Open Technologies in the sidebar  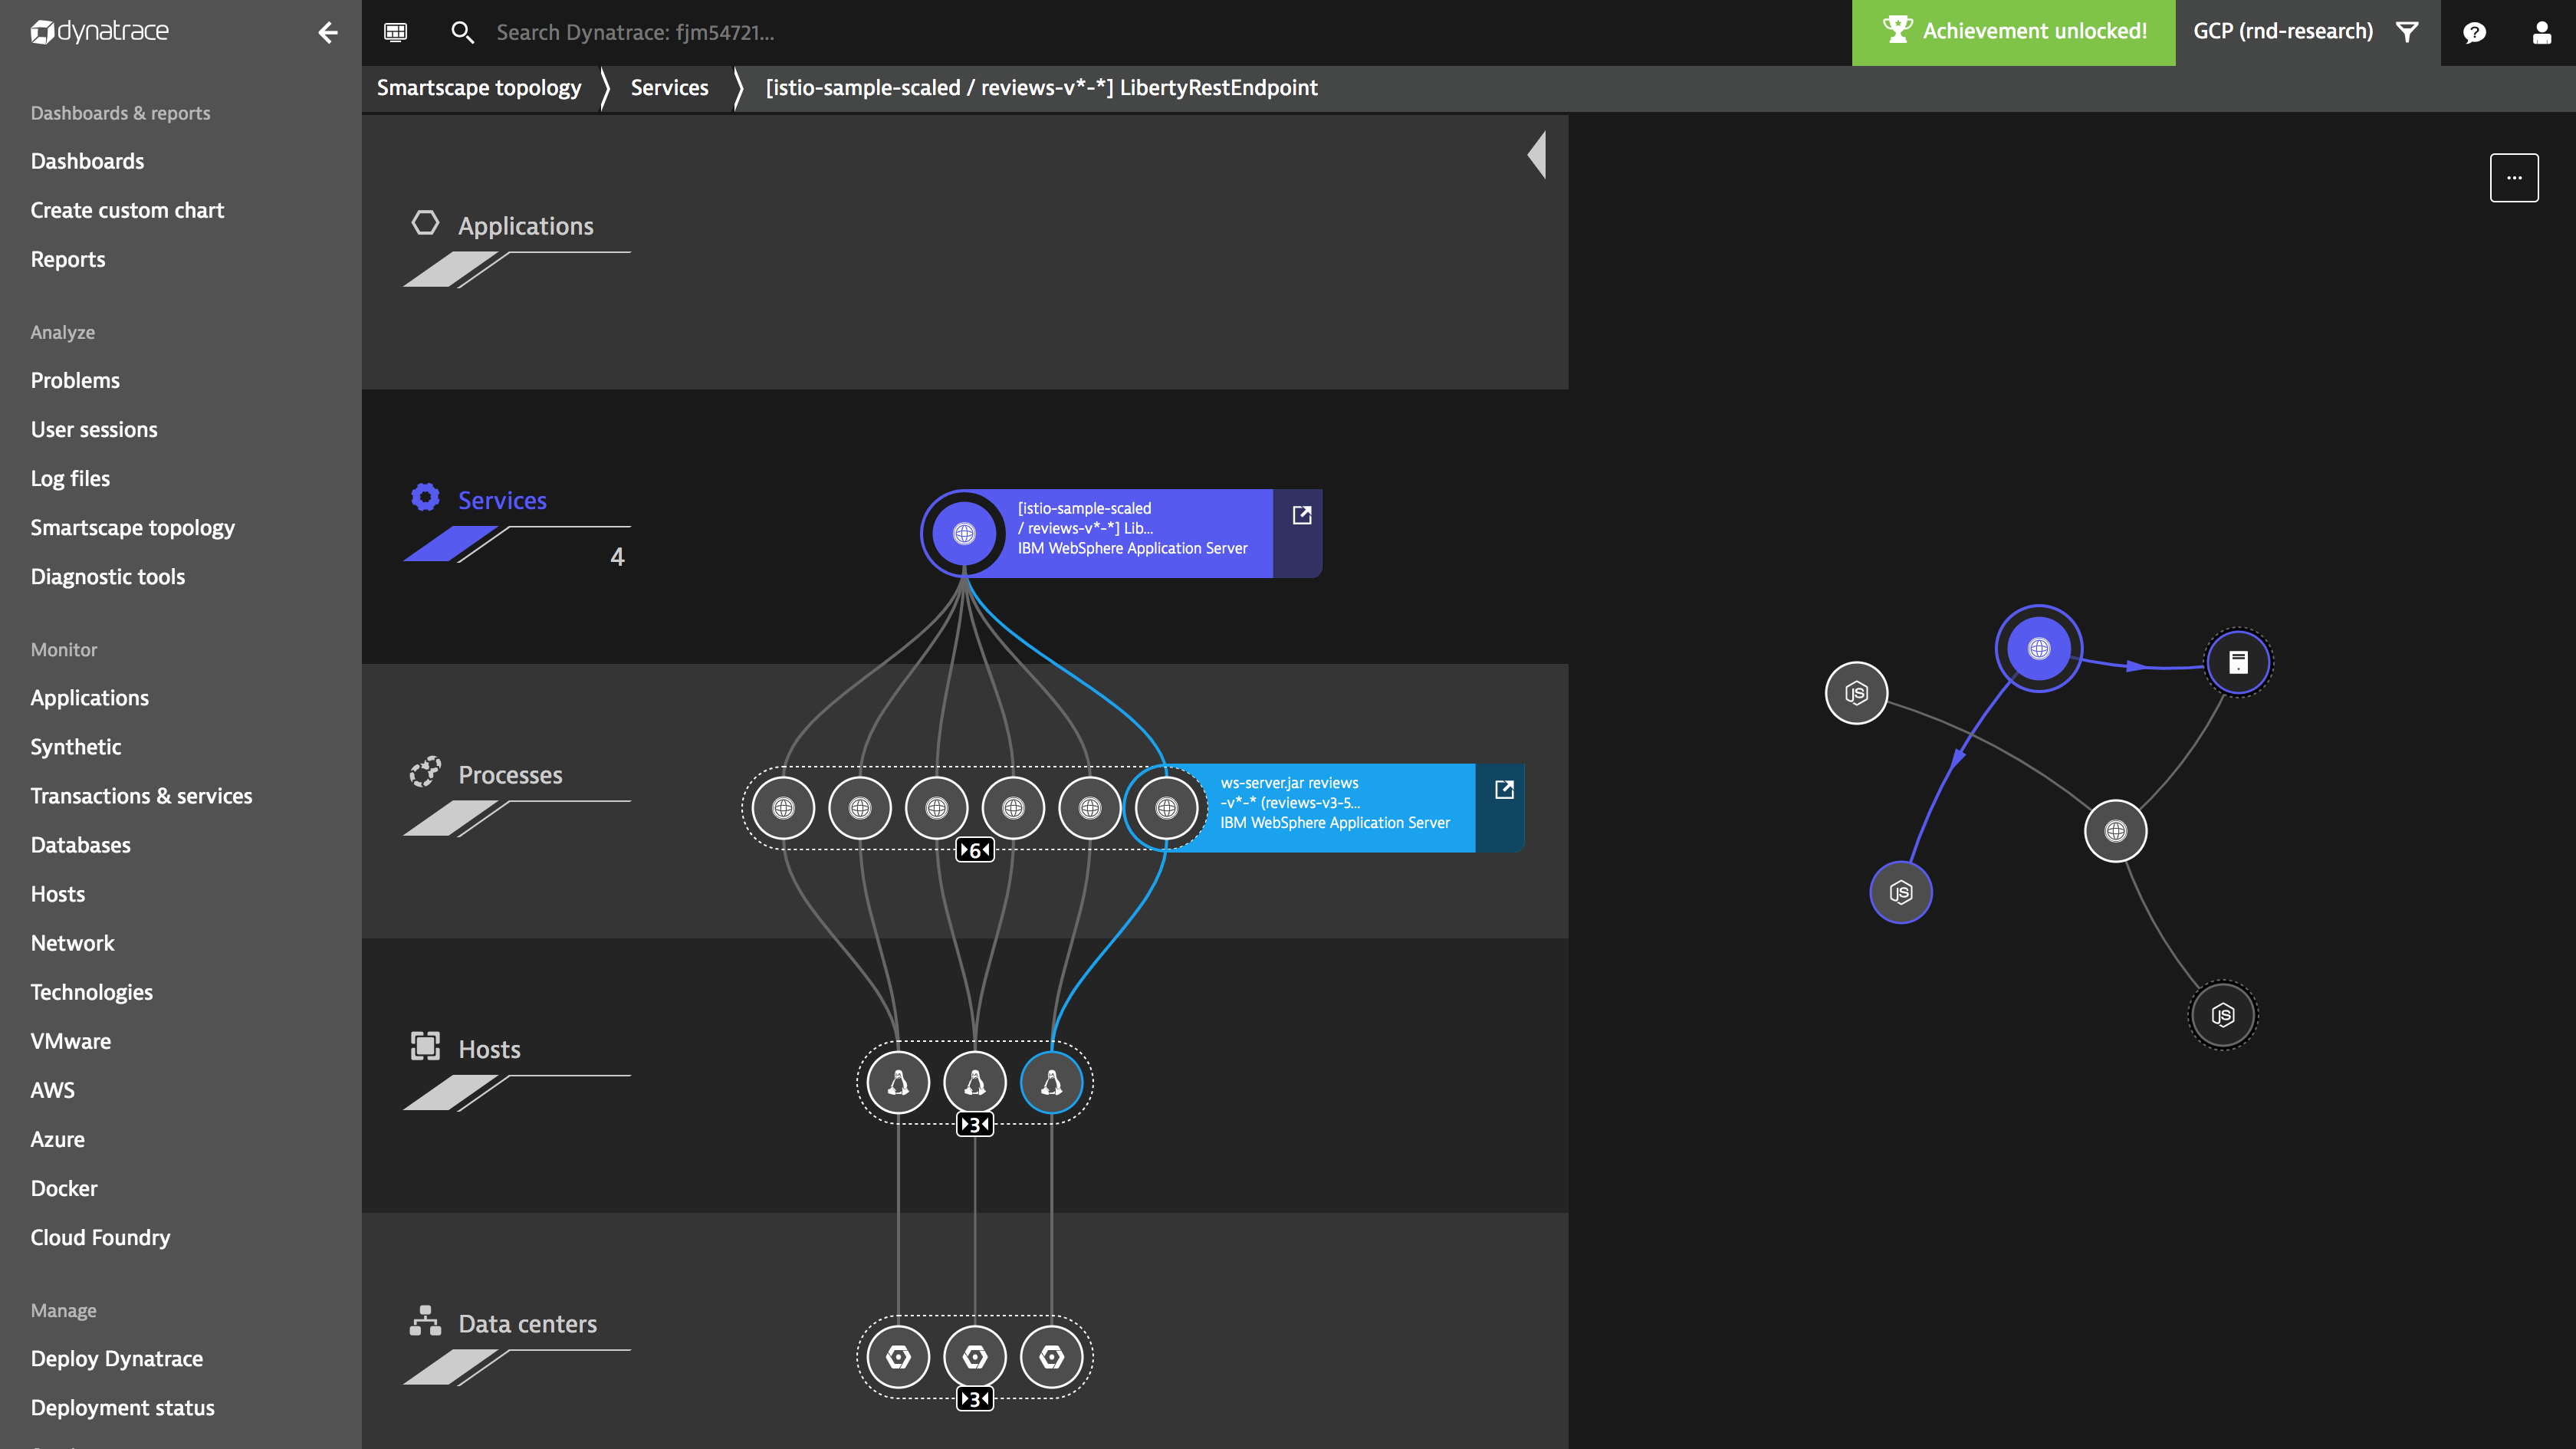[x=92, y=992]
